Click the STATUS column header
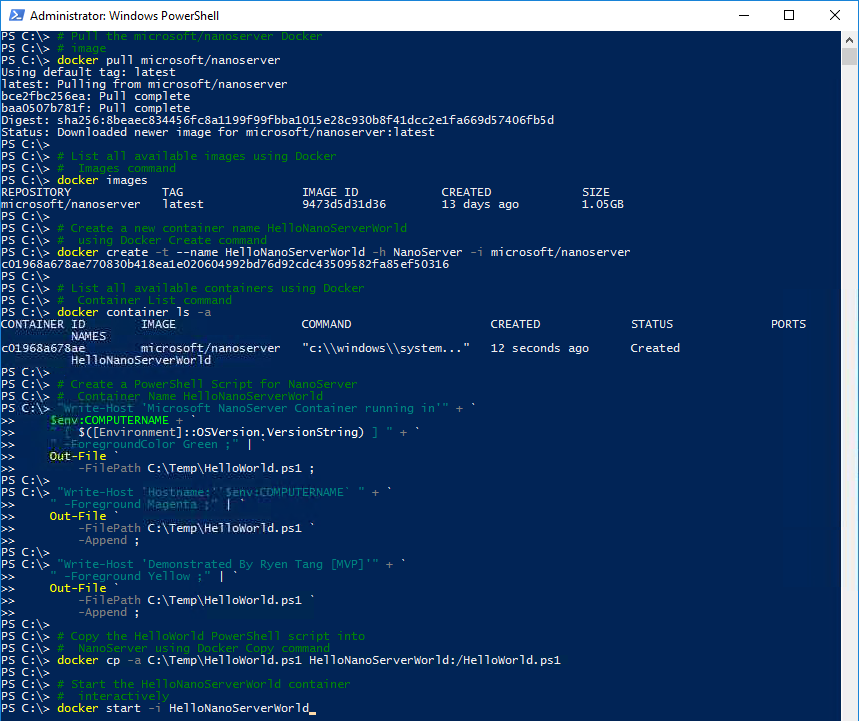 [x=652, y=324]
